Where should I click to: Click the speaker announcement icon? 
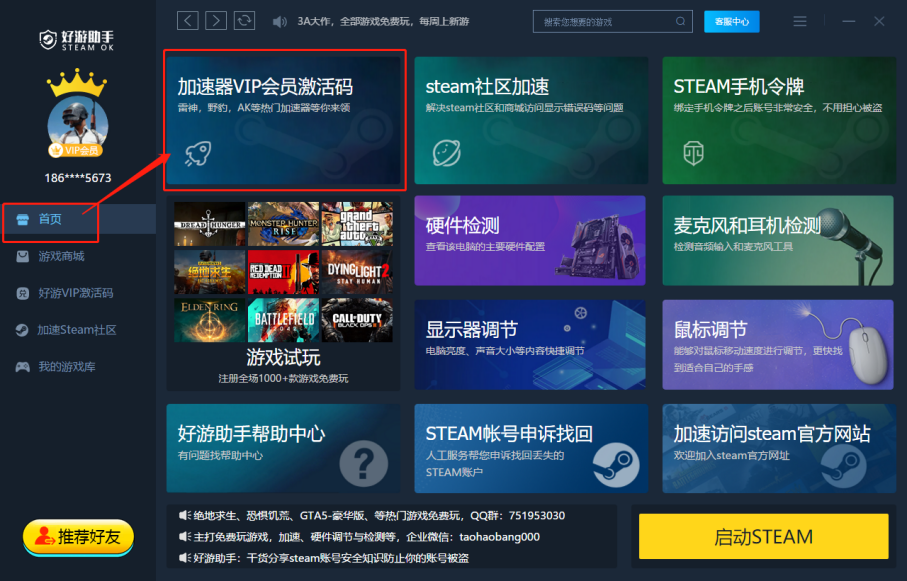(279, 22)
